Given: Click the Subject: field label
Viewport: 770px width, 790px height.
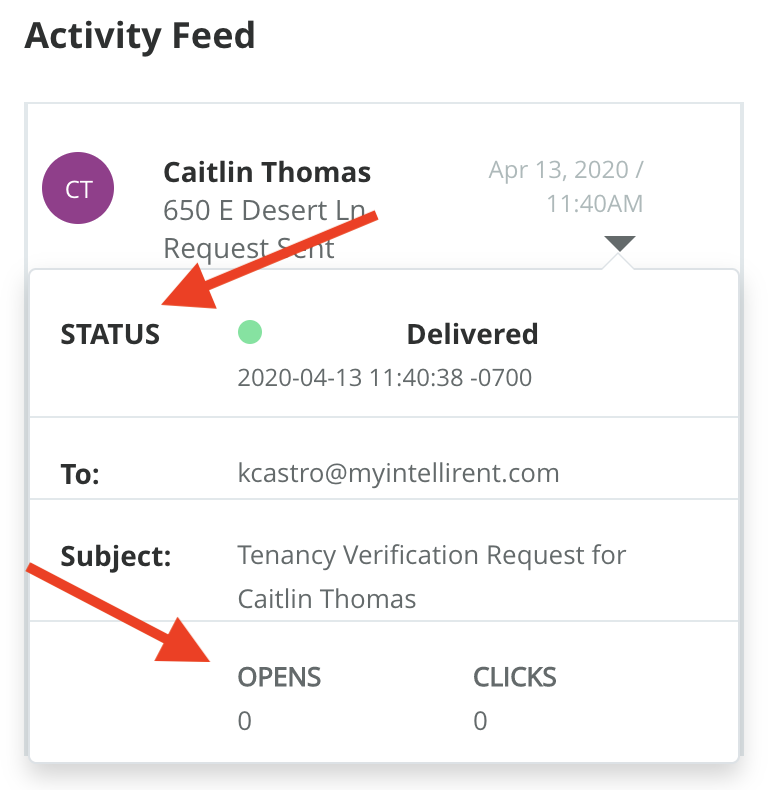Looking at the screenshot, I should pyautogui.click(x=116, y=556).
